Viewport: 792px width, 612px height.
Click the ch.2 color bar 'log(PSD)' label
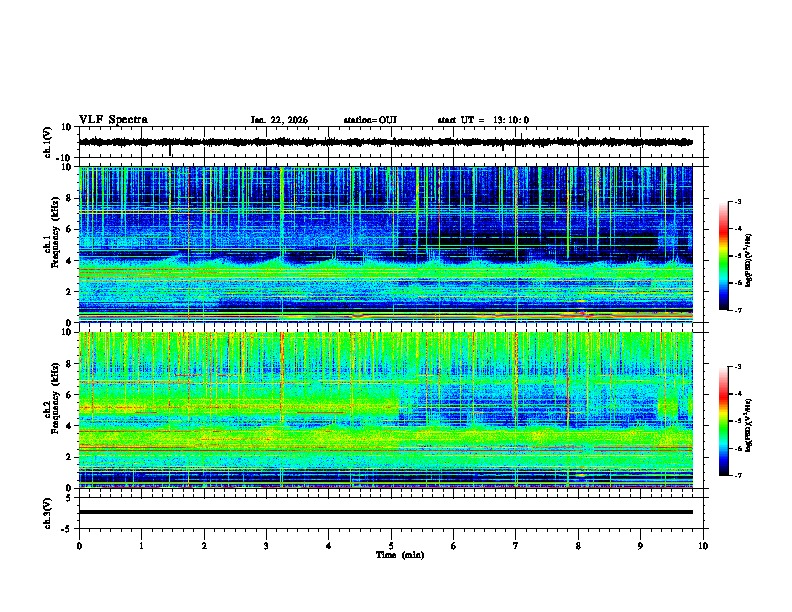click(x=748, y=425)
